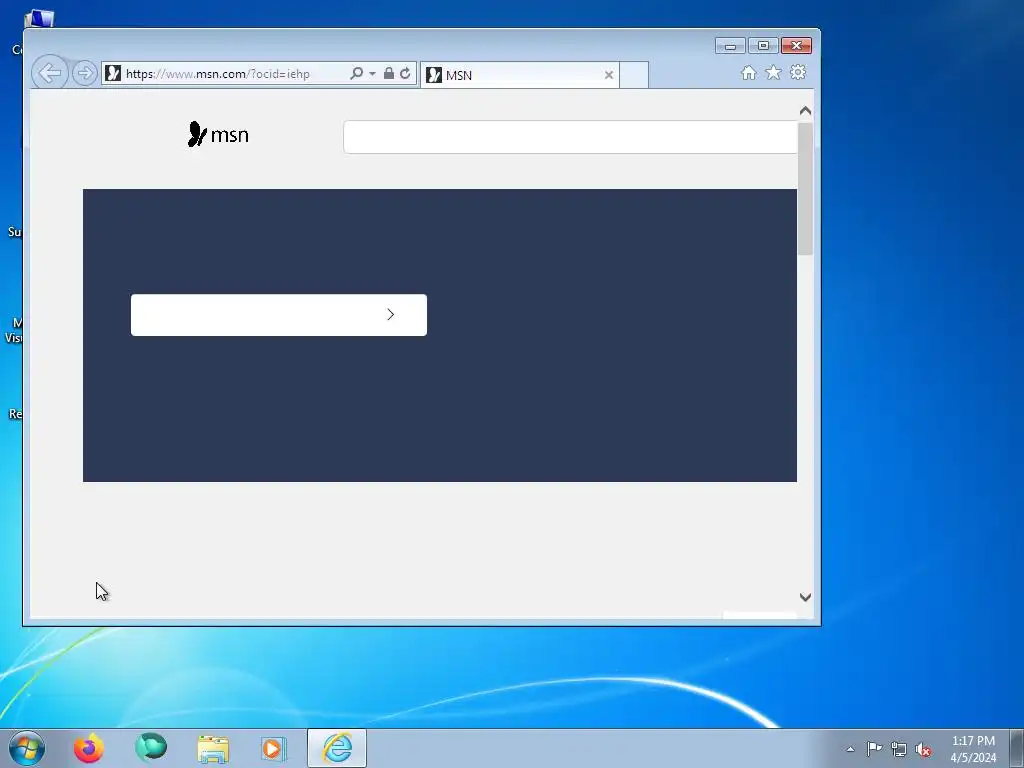Open a new blank tab
This screenshot has height=768, width=1024.
pos(633,75)
